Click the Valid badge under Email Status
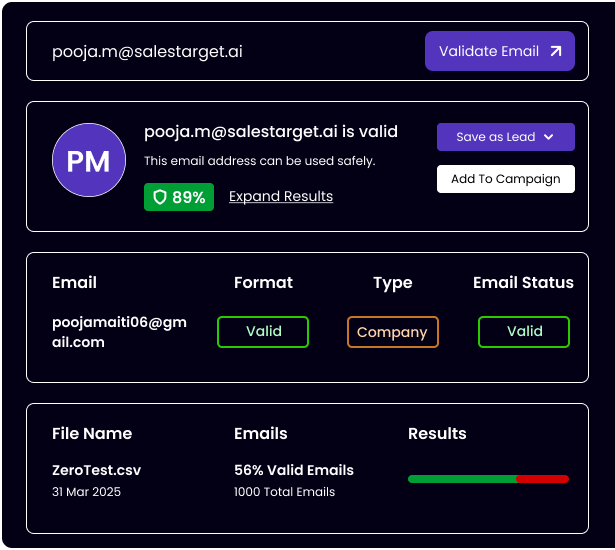The width and height of the screenshot is (615, 550). (x=524, y=331)
